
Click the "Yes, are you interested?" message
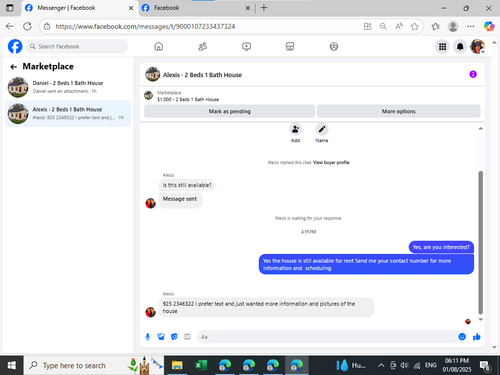441,247
